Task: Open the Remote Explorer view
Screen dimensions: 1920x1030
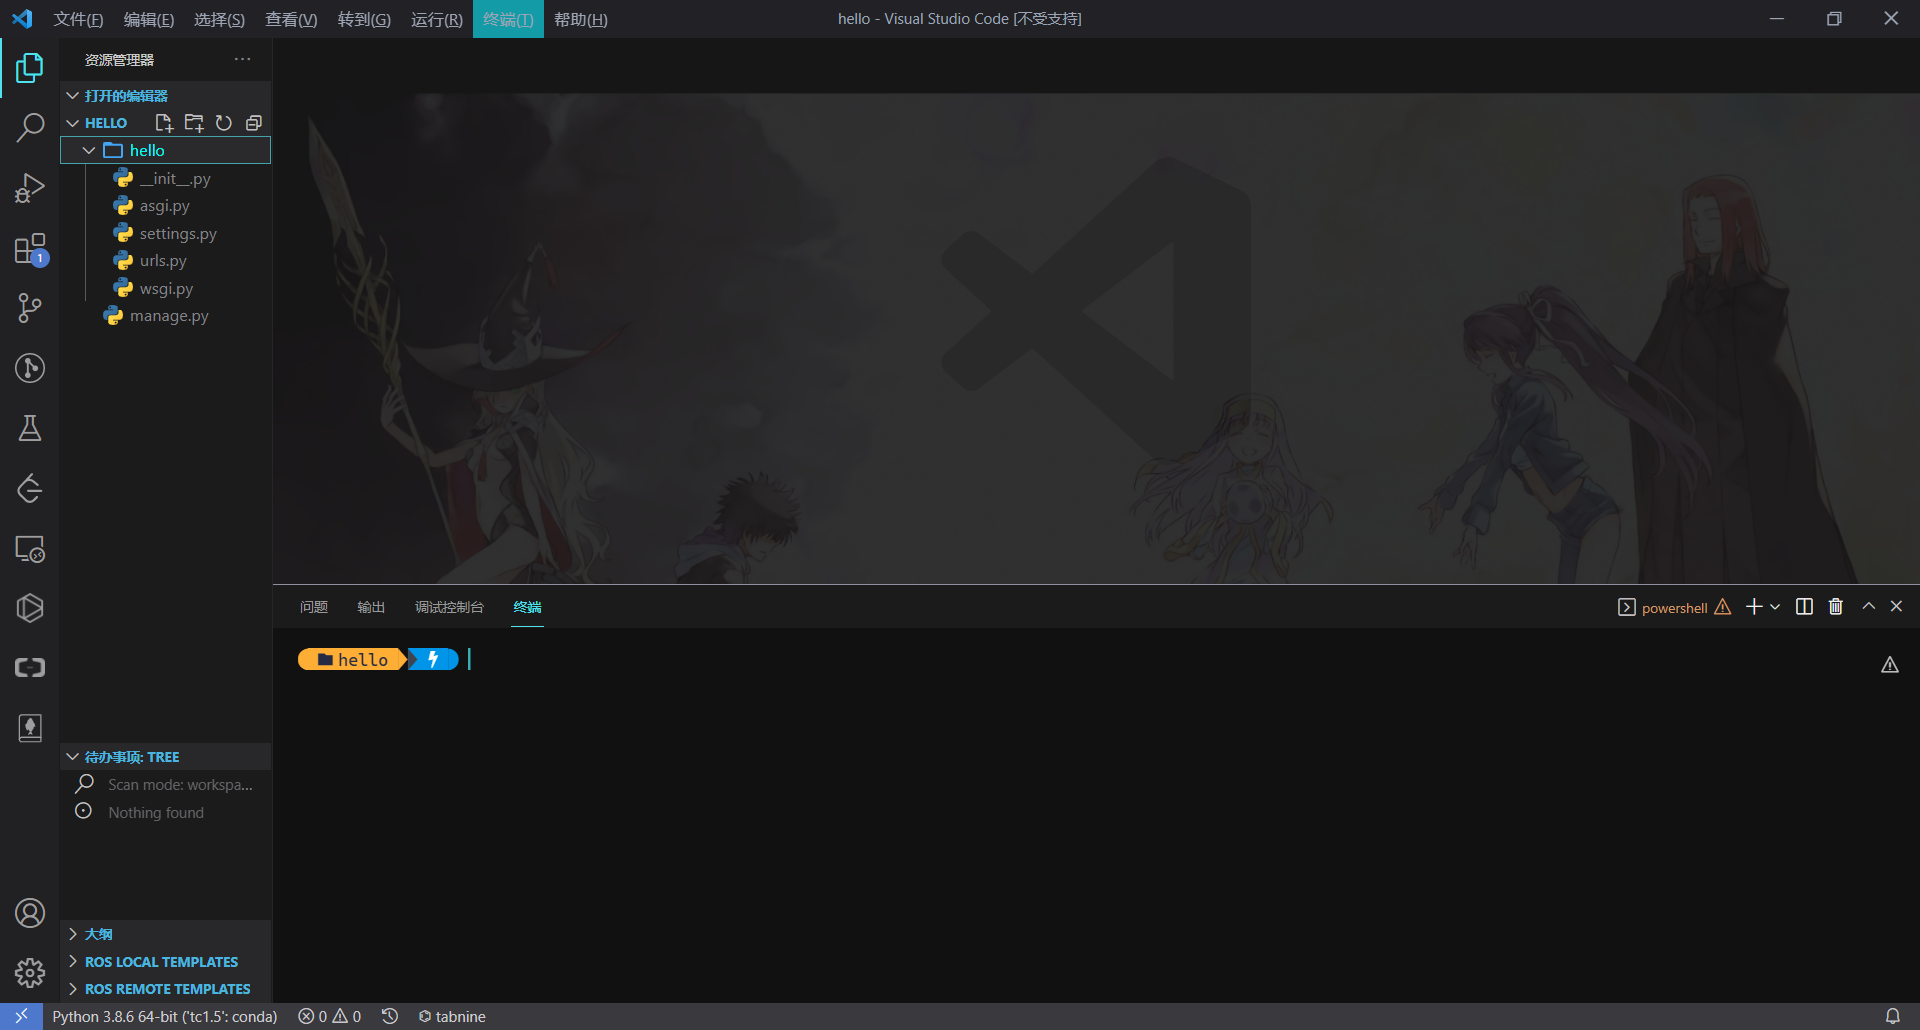Action: click(30, 549)
